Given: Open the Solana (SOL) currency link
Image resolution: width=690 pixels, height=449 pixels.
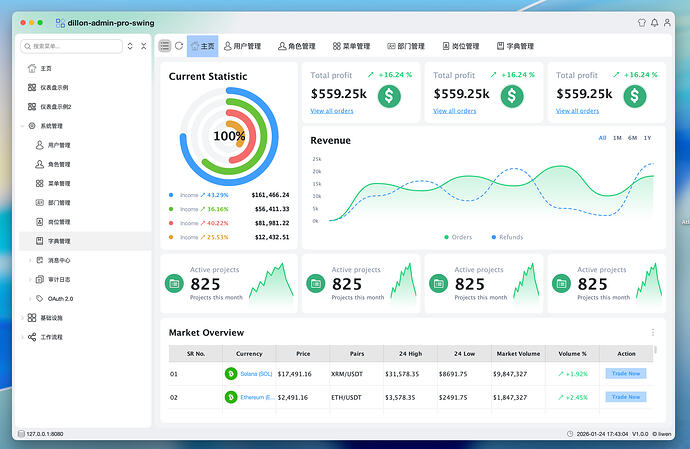Looking at the screenshot, I should click(256, 374).
